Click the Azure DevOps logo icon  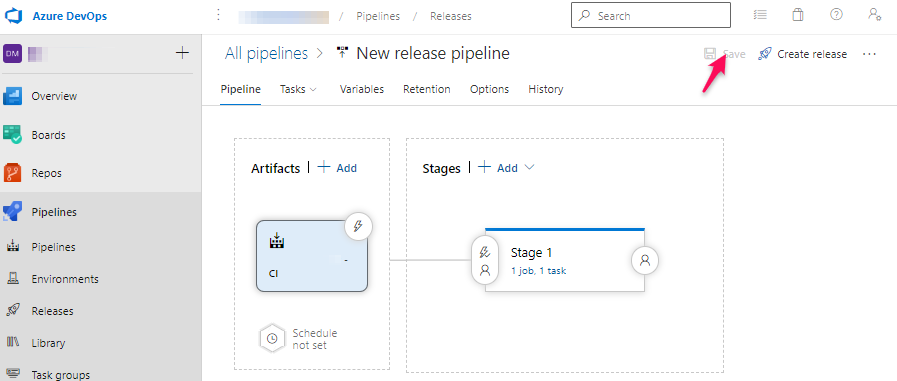click(13, 16)
